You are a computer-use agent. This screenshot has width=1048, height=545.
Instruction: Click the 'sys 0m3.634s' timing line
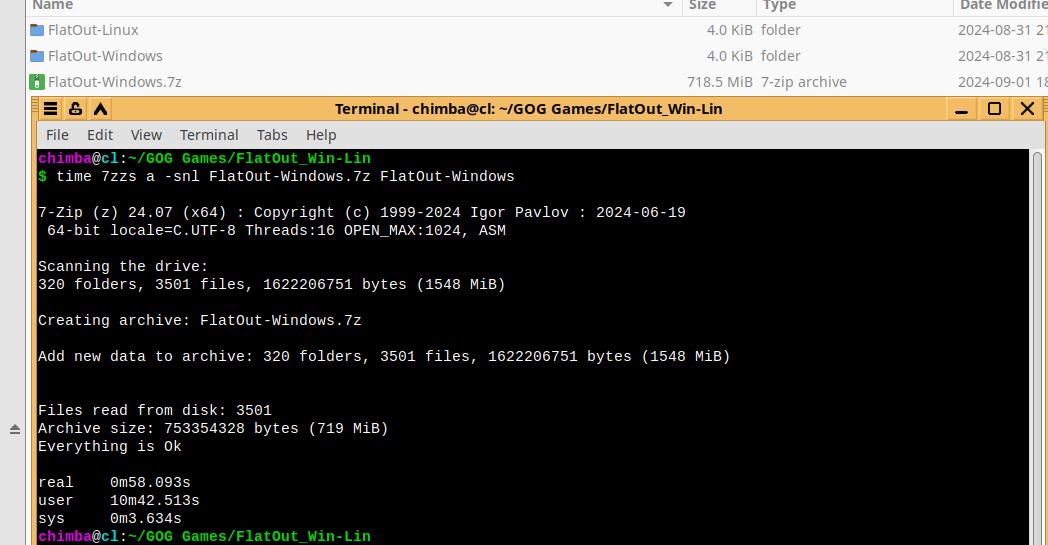pyautogui.click(x=110, y=519)
